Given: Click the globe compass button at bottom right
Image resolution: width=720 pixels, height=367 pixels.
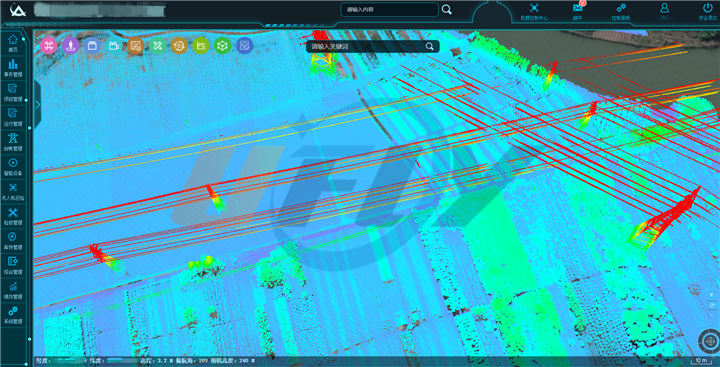Looking at the screenshot, I should [709, 341].
